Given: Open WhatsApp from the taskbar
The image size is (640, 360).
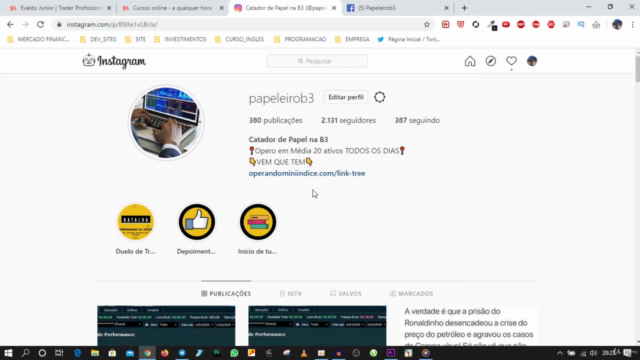Looking at the screenshot, I should point(234,353).
